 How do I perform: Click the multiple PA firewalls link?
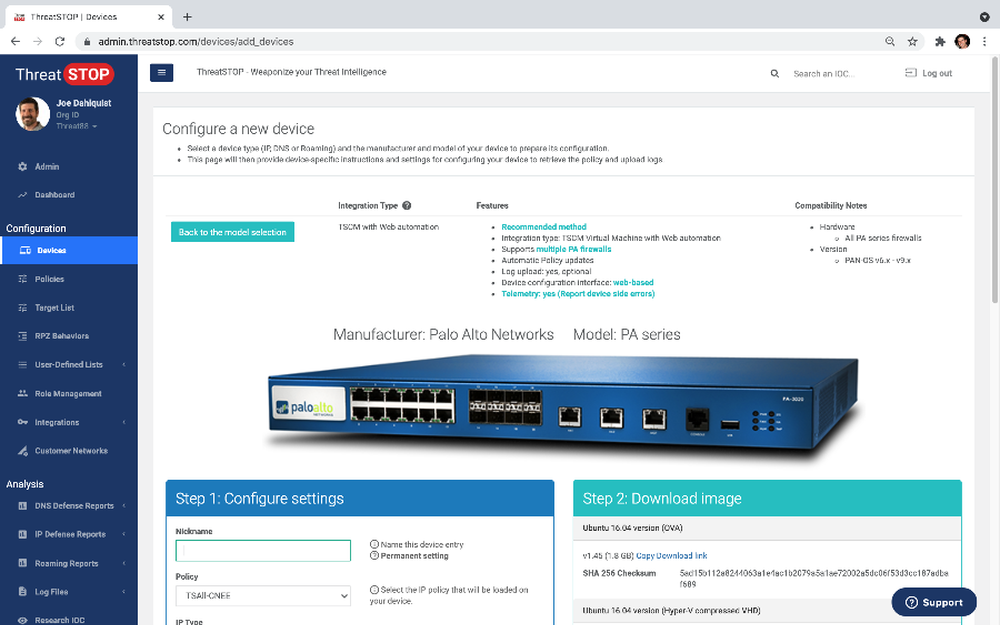(x=573, y=249)
